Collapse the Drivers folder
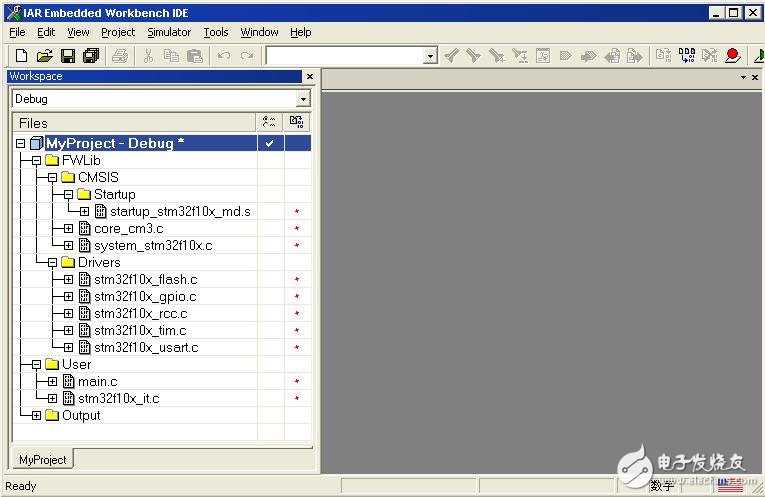The height and width of the screenshot is (497, 765). (53, 262)
